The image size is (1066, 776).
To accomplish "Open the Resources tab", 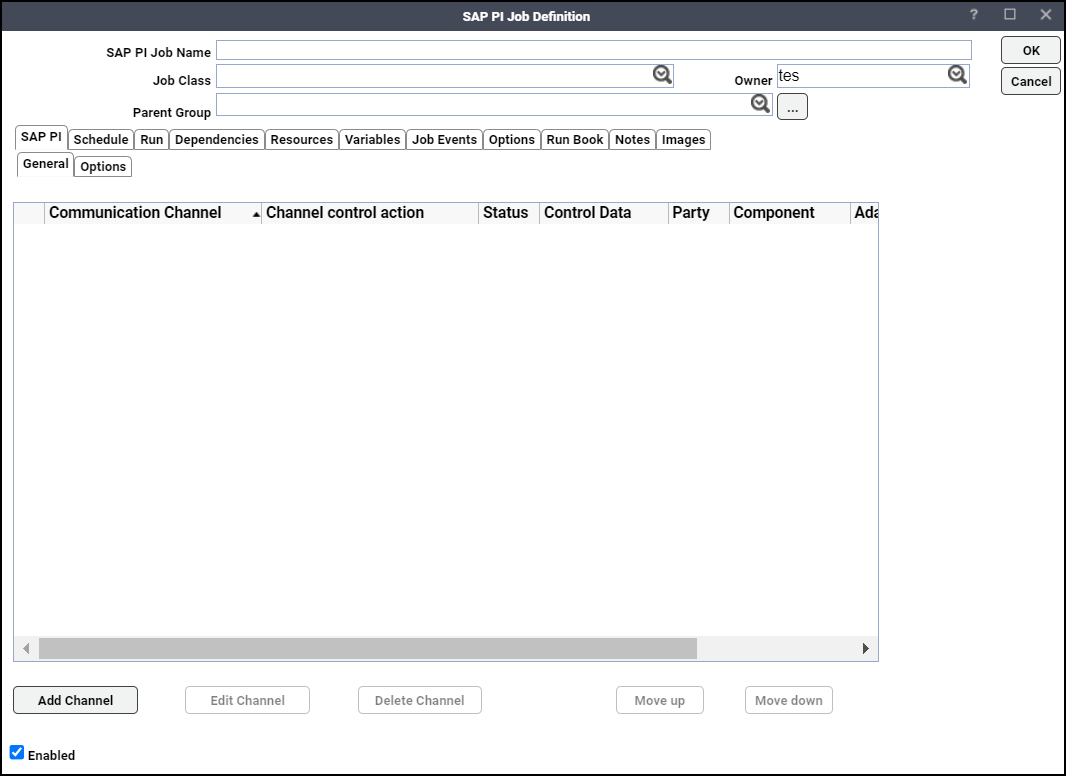I will point(302,139).
